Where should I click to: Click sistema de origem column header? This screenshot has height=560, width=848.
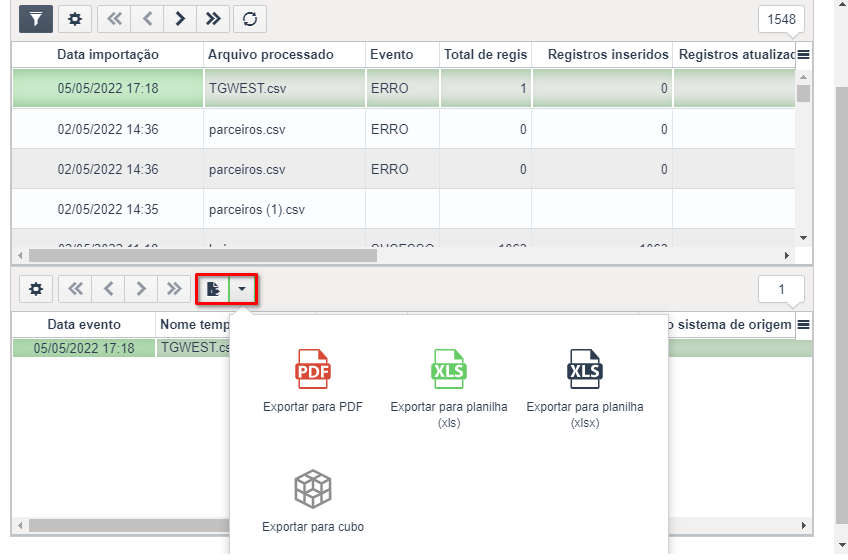pos(734,325)
